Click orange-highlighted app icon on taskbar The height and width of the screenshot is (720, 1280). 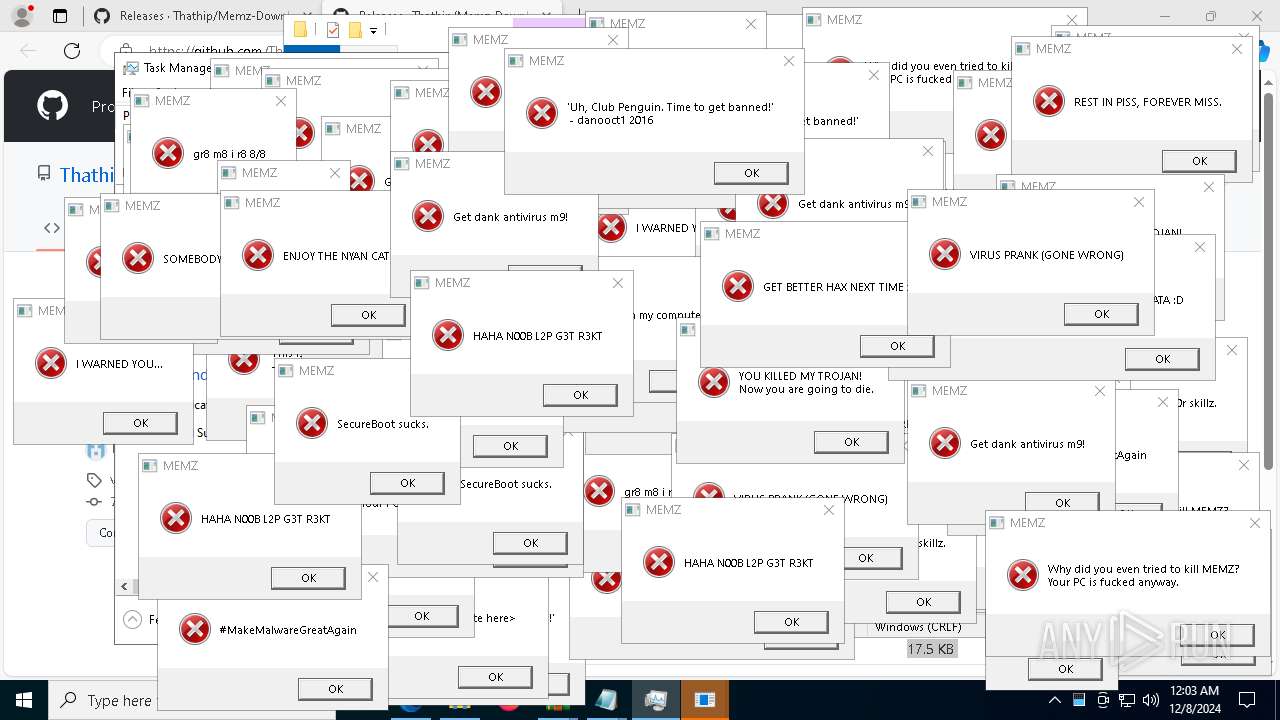(704, 700)
